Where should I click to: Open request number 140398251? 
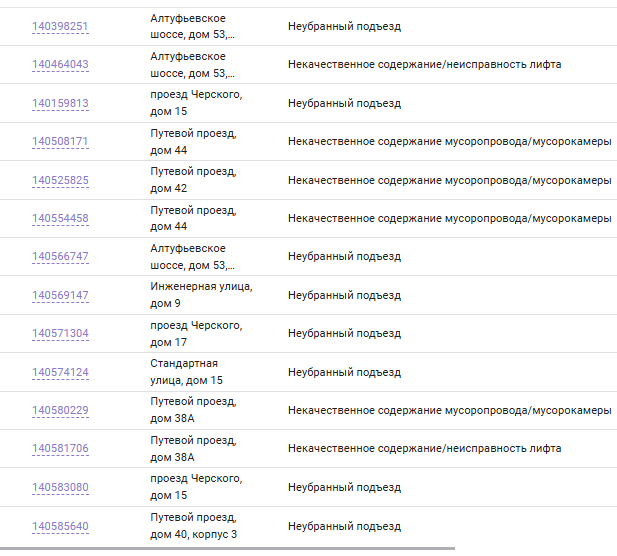click(60, 26)
